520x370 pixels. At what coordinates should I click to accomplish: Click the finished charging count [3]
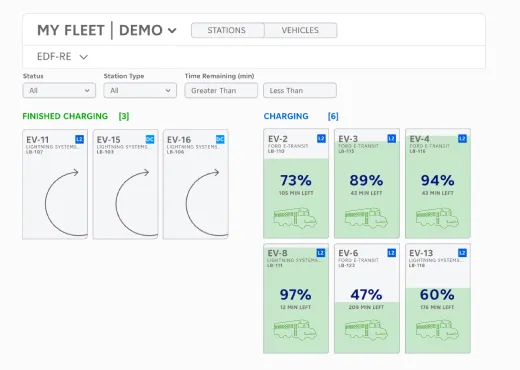tap(124, 116)
